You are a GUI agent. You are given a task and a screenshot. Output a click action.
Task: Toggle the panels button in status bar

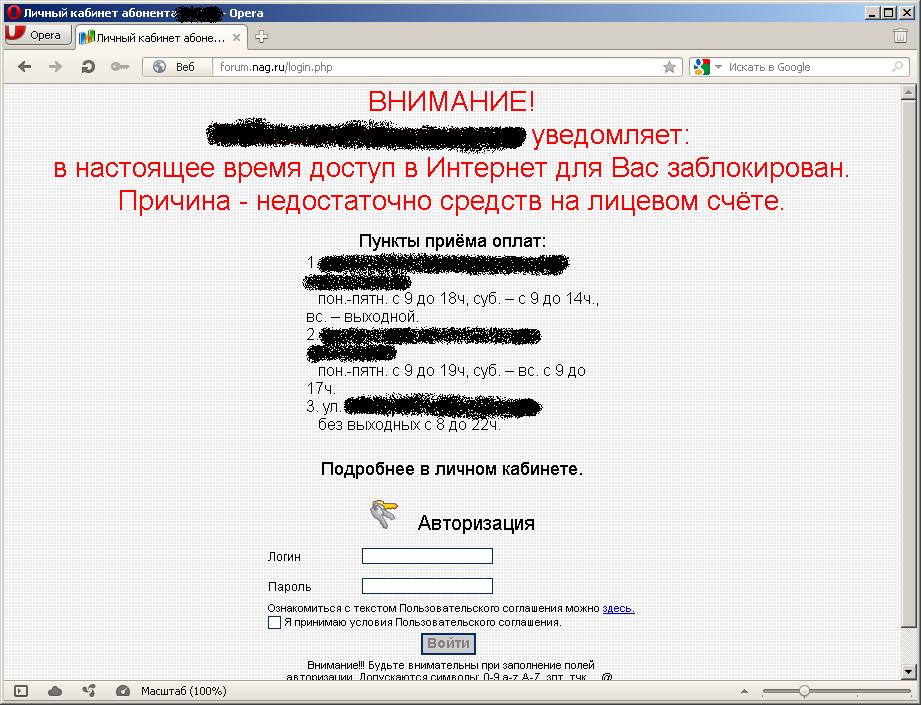(21, 691)
